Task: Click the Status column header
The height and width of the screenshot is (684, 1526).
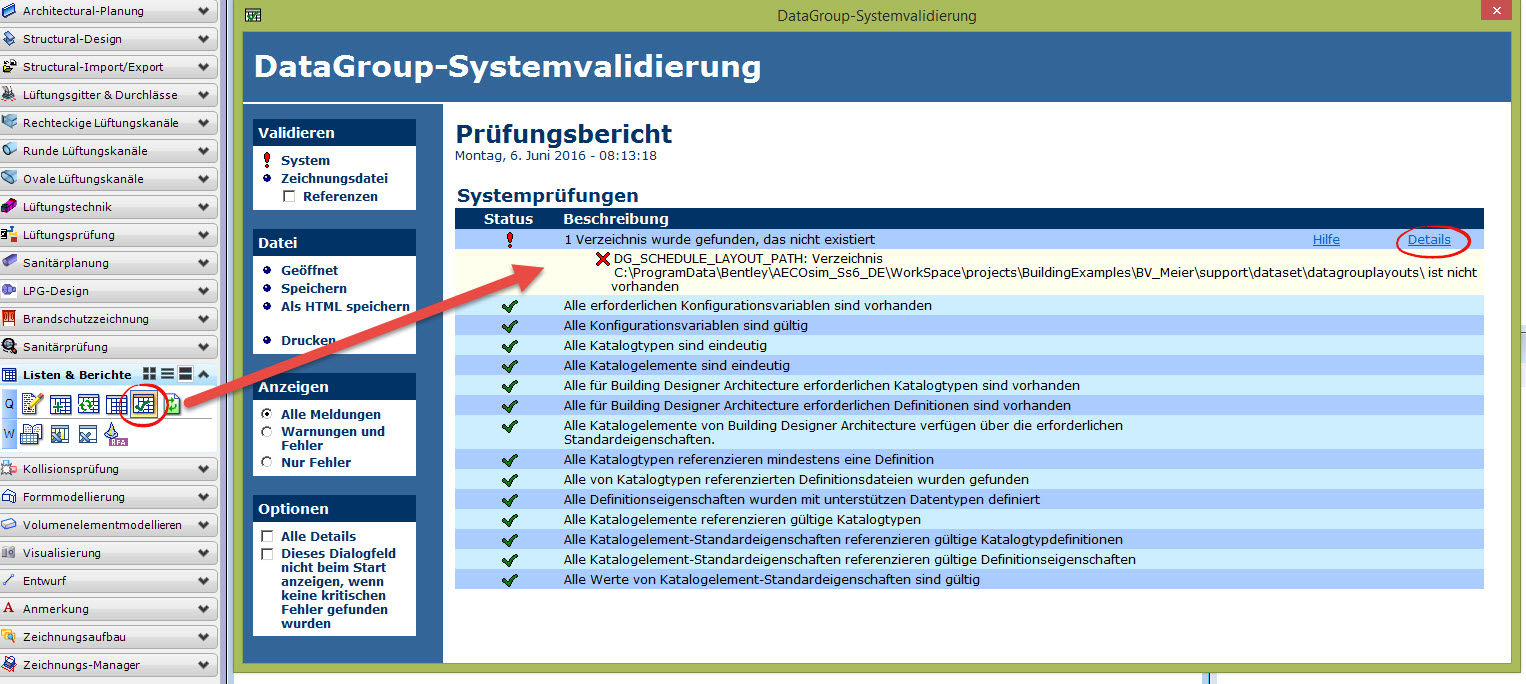Action: coord(508,219)
